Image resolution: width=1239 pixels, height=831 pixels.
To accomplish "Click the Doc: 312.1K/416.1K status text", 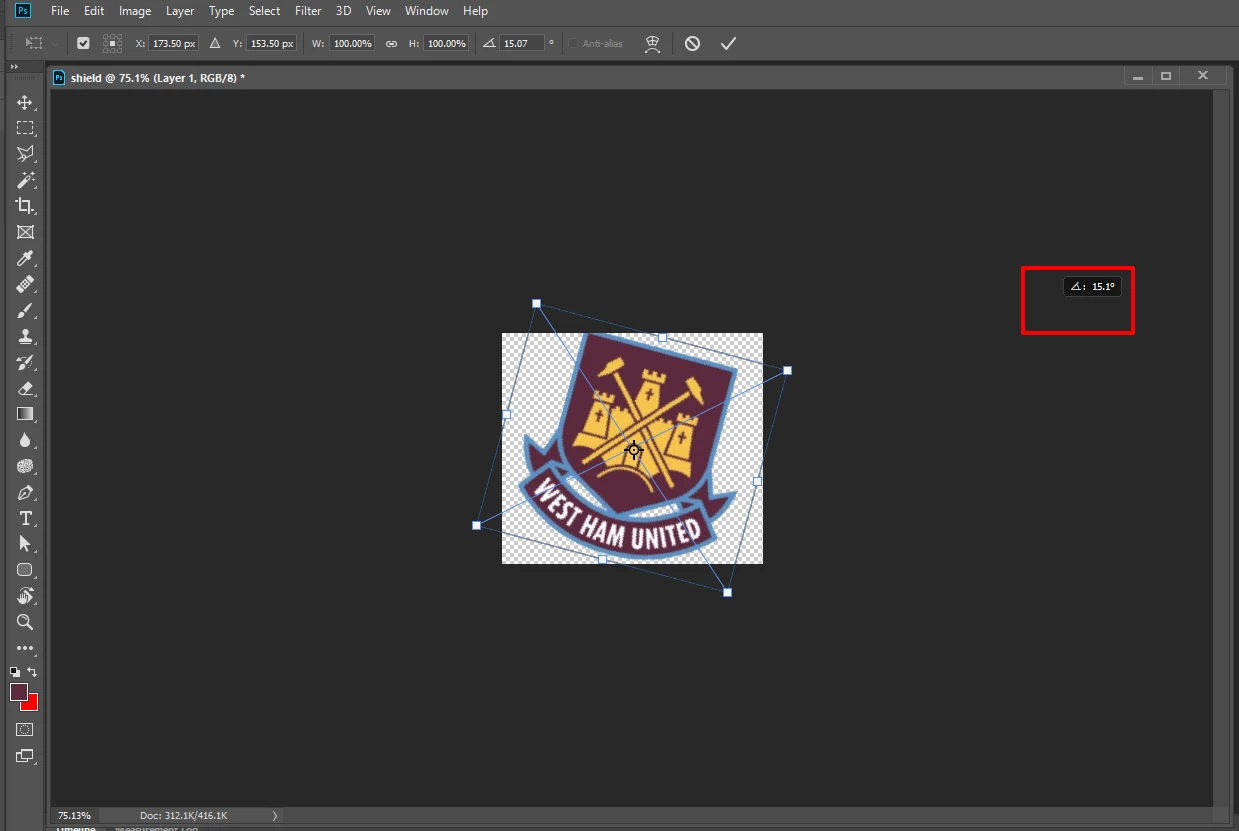I will coord(184,815).
